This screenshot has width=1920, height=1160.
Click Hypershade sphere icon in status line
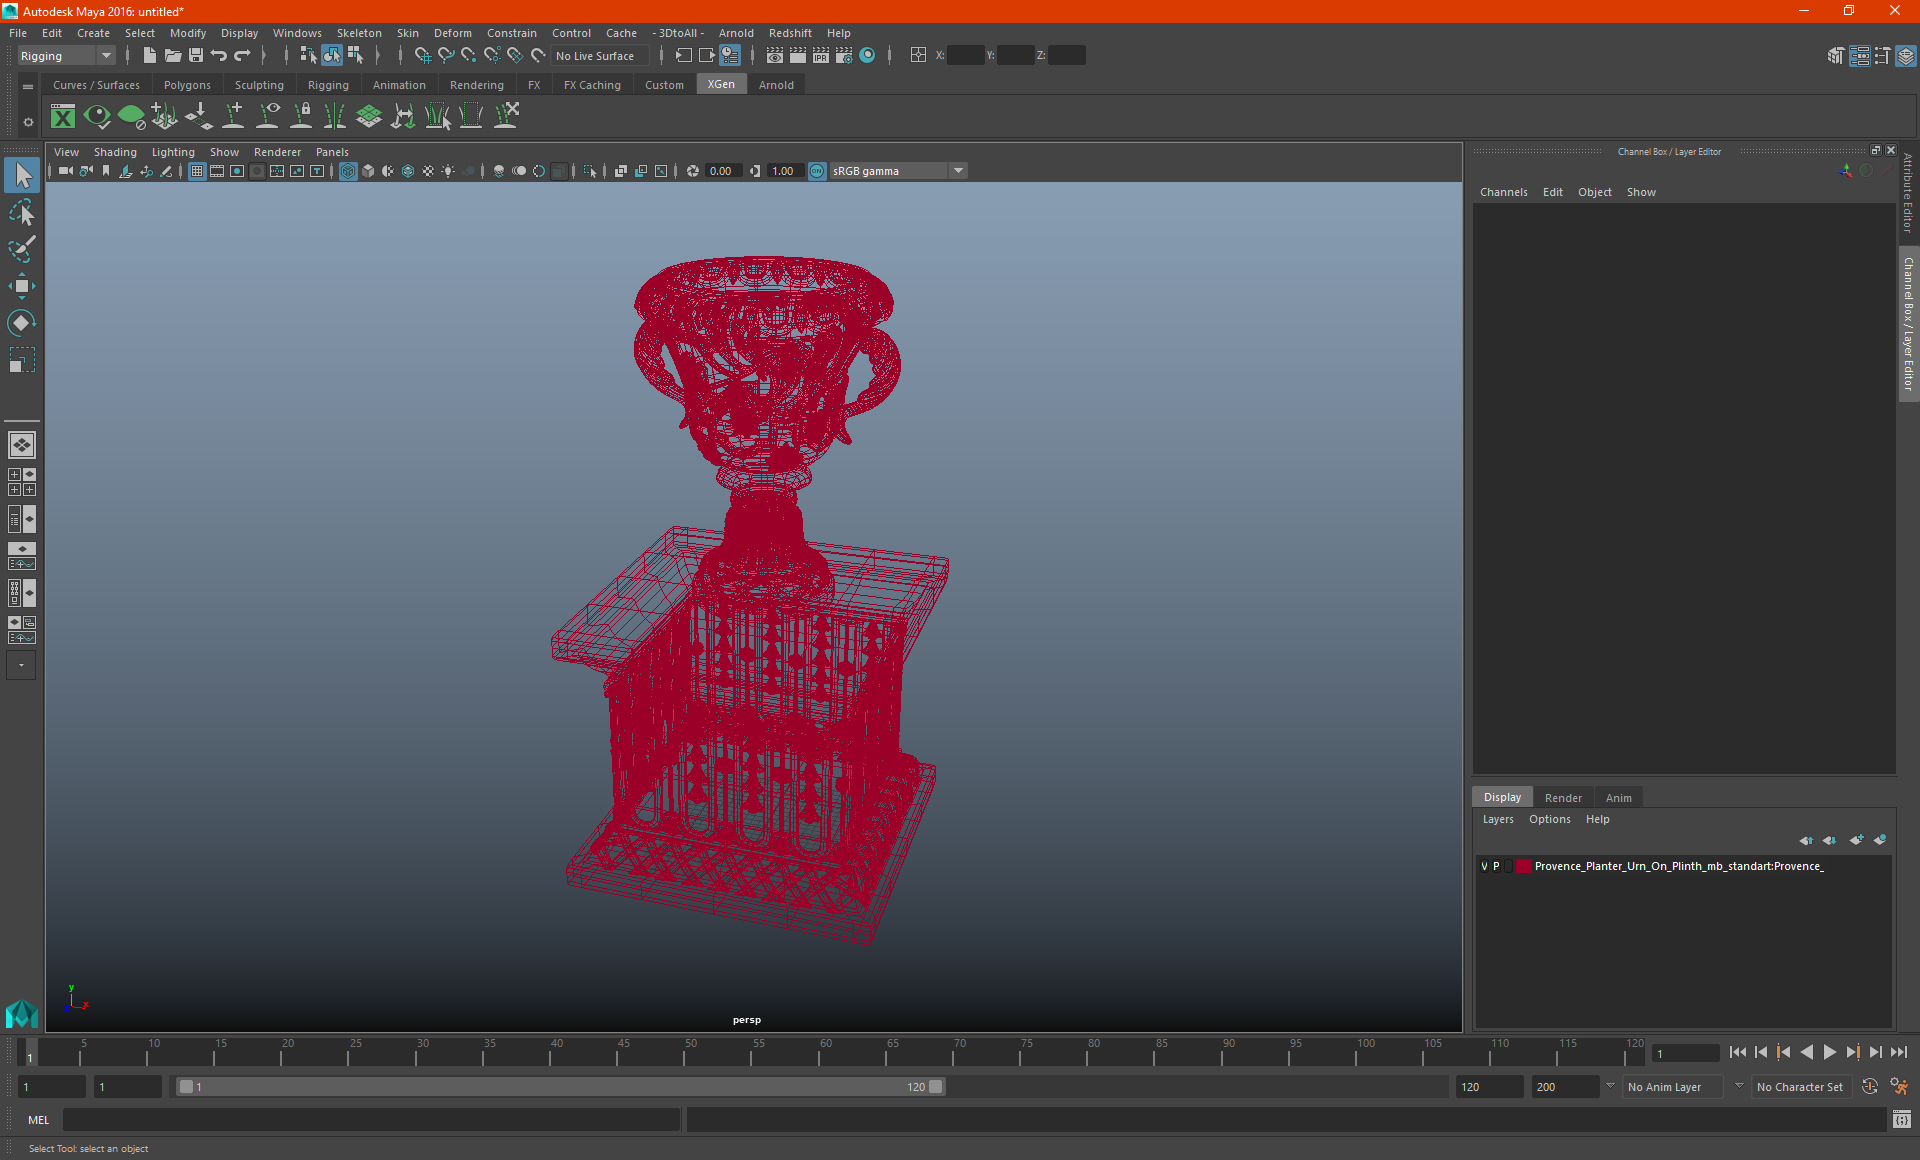pos(868,56)
